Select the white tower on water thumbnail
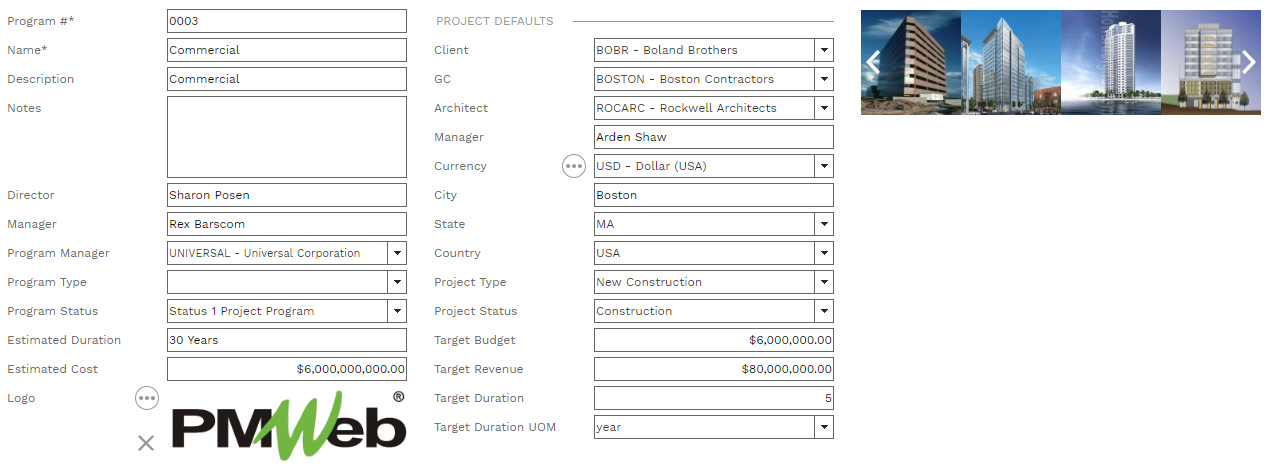 (x=1110, y=63)
